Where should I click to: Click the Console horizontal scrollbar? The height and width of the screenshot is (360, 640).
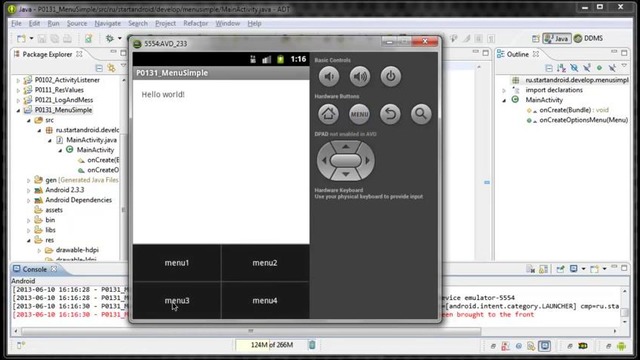point(251,331)
